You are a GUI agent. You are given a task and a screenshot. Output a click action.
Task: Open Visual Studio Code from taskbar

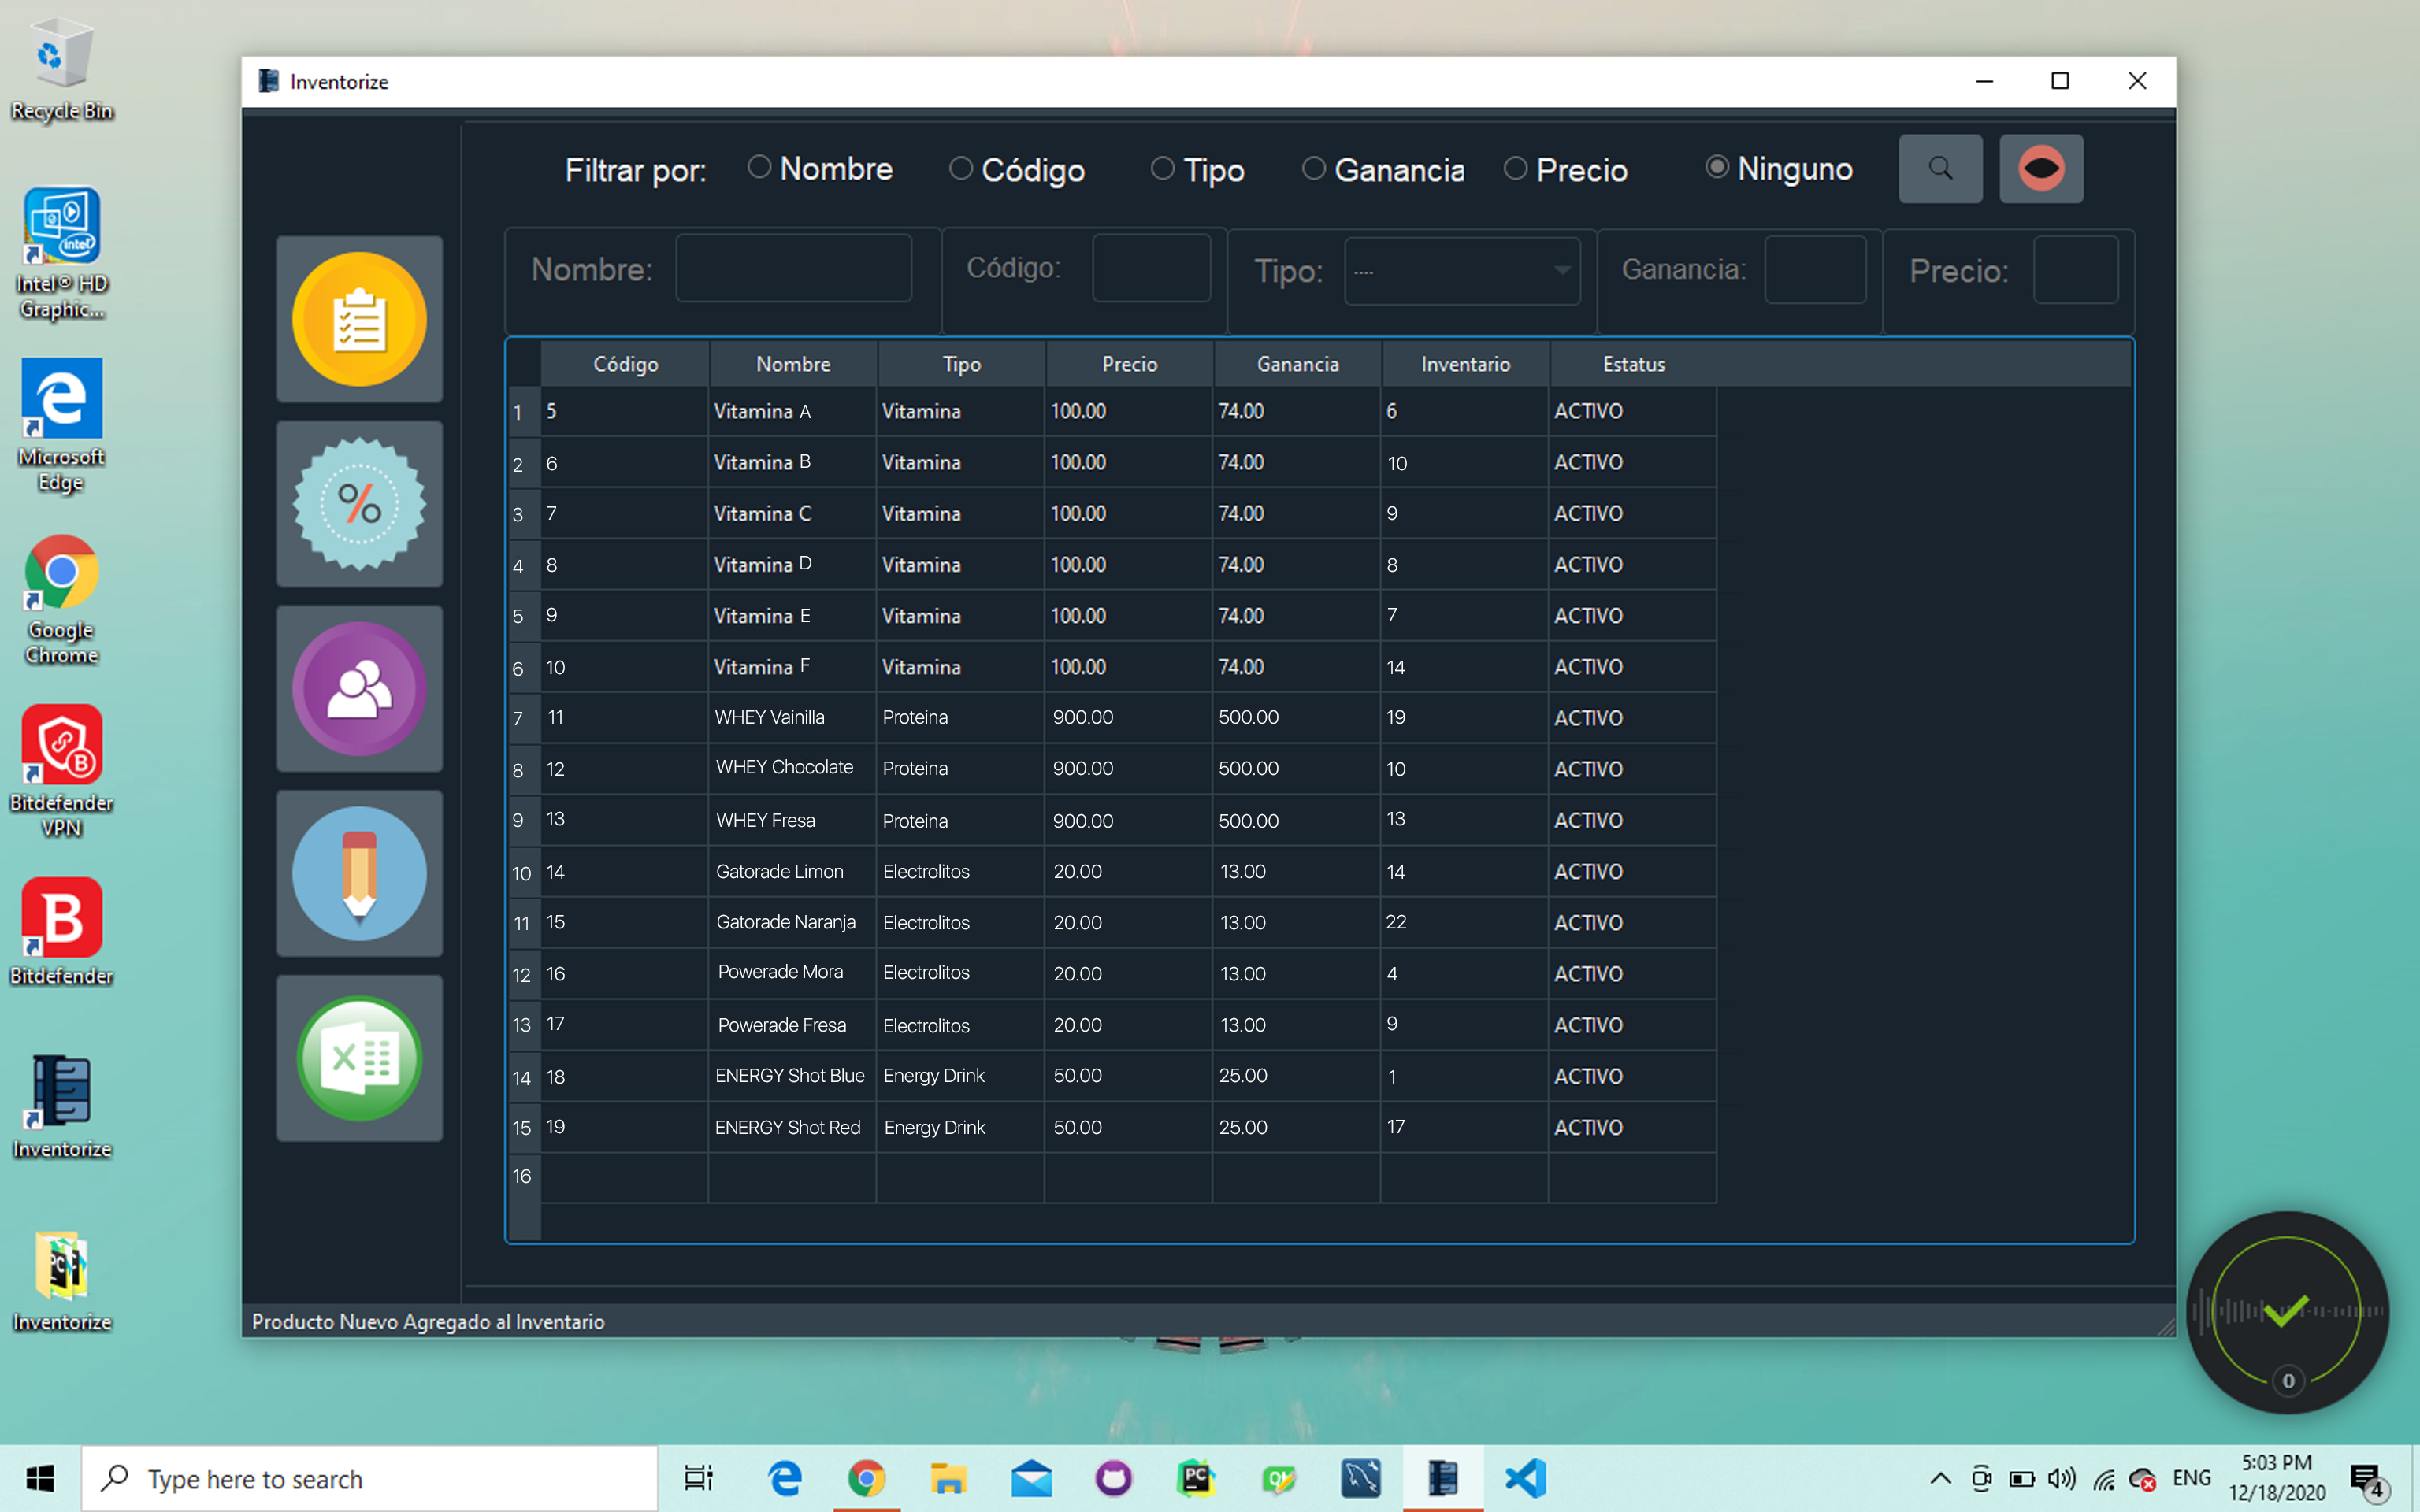[1525, 1478]
